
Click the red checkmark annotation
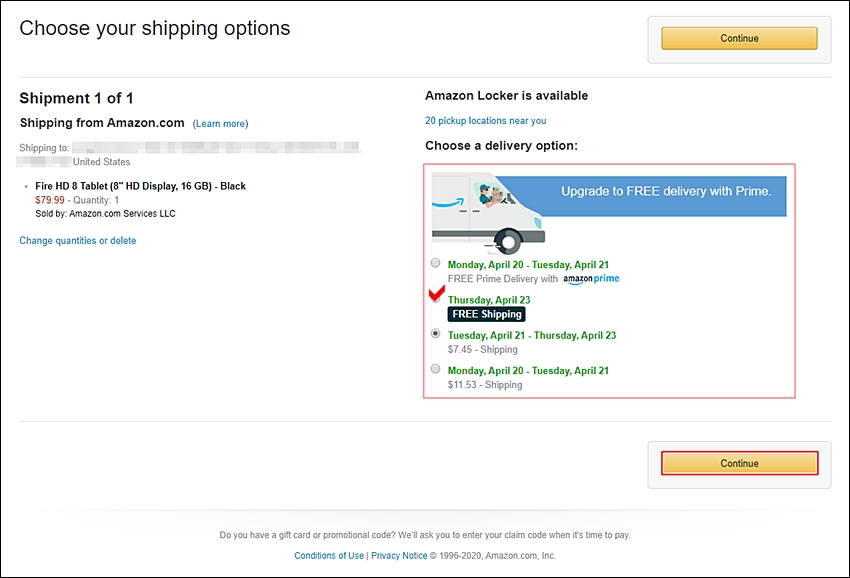tap(437, 293)
